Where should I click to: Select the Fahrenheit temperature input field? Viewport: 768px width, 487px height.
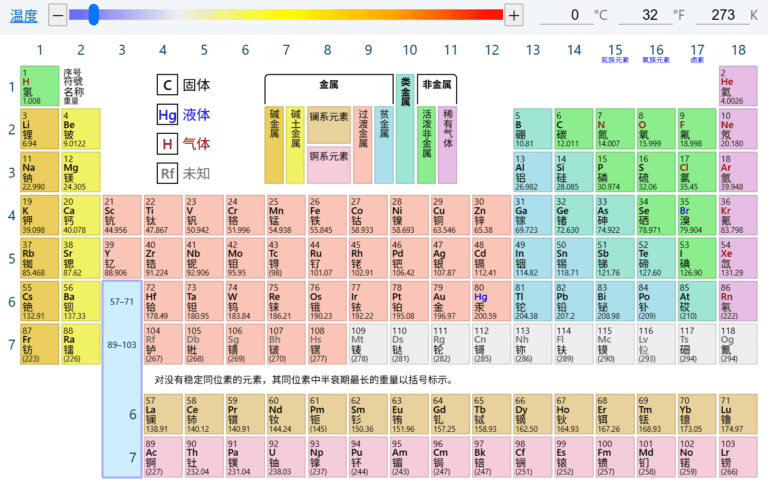[646, 15]
